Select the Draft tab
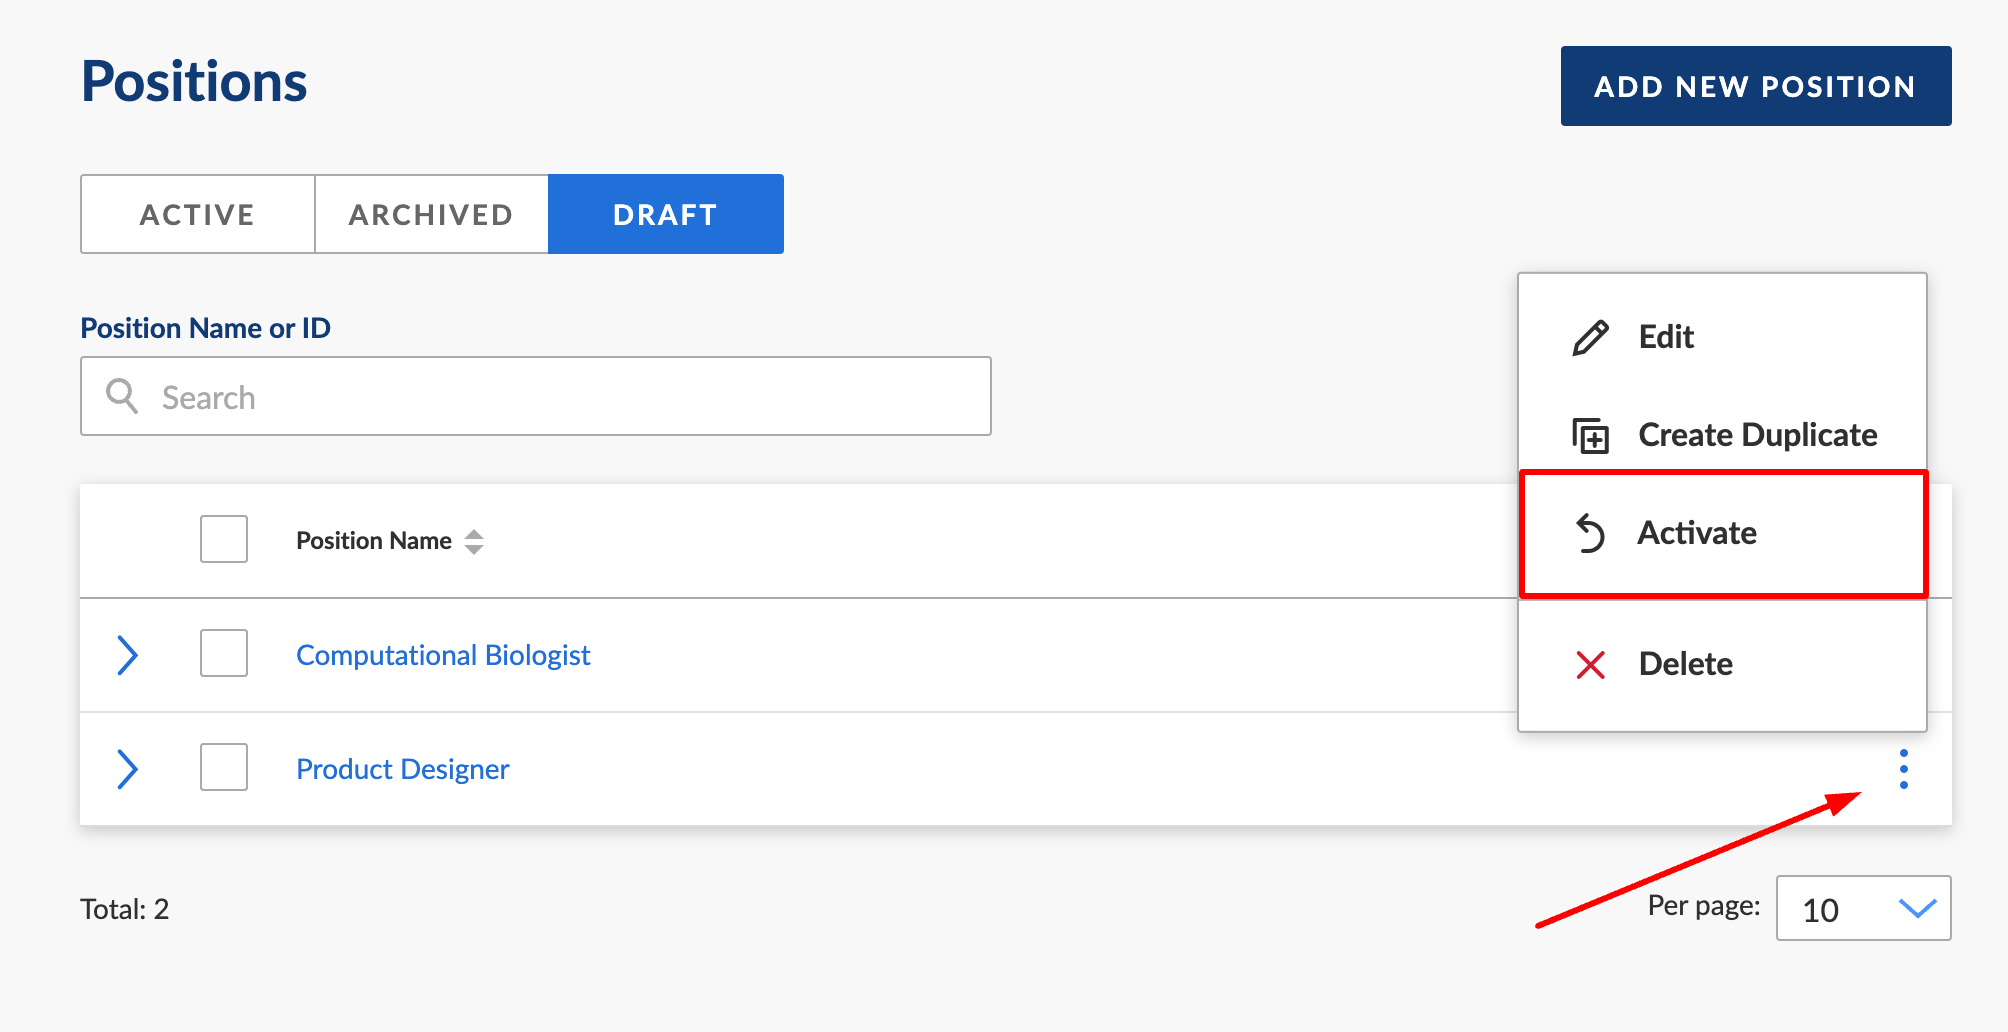The width and height of the screenshot is (2008, 1032). [x=665, y=215]
